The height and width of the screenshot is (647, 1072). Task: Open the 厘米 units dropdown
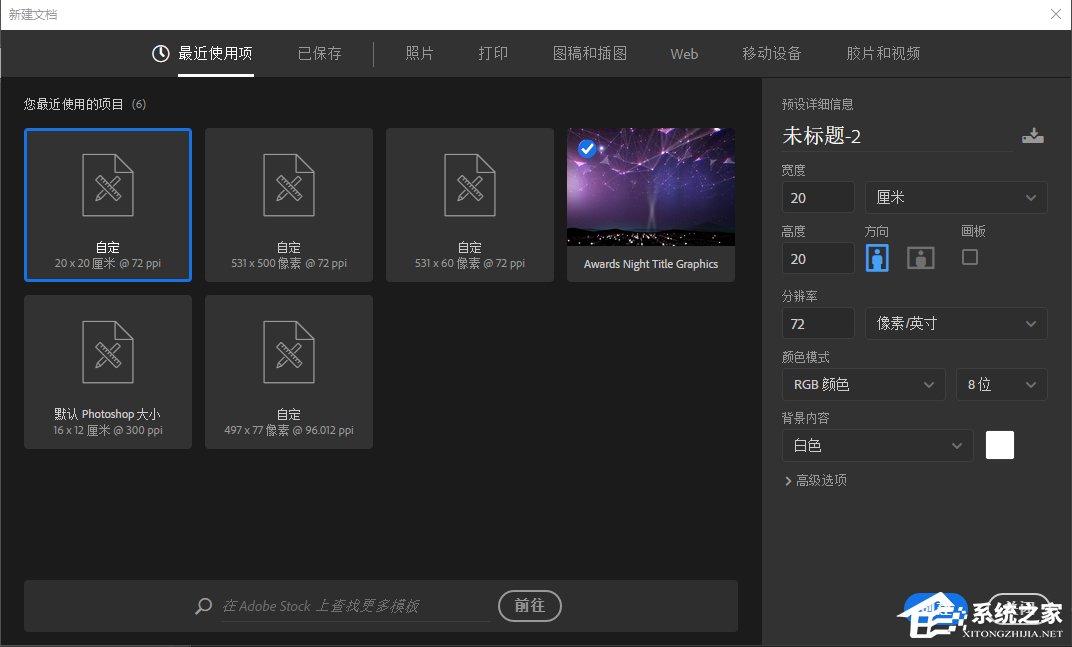(955, 197)
